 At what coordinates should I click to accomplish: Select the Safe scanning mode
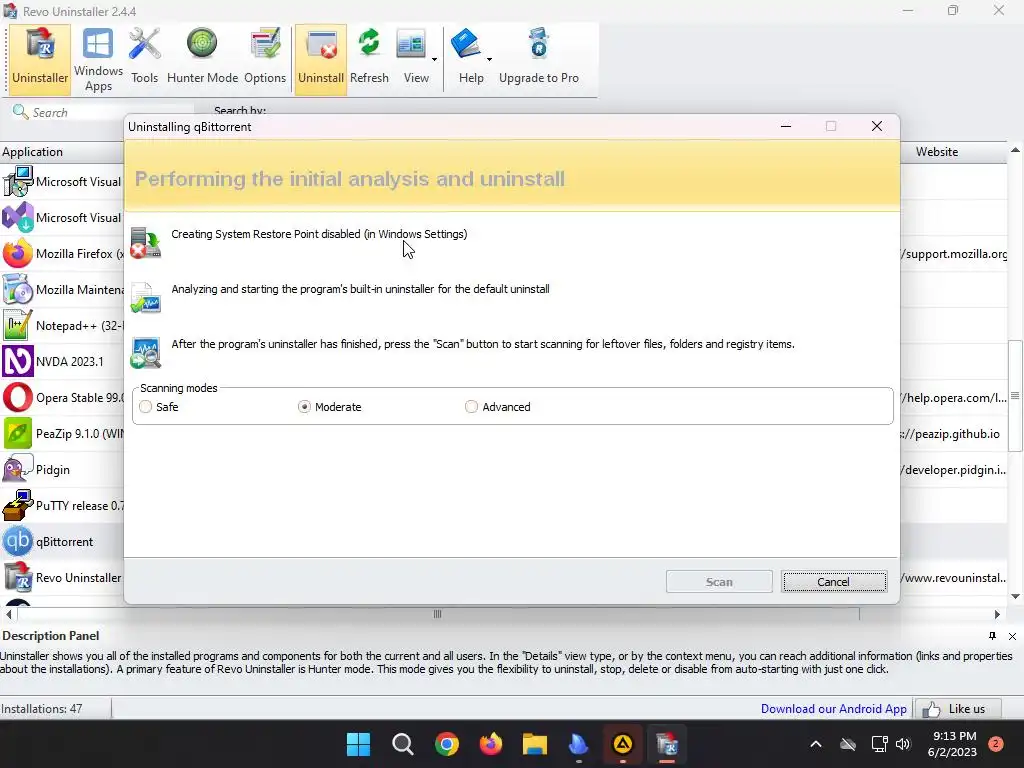pos(146,407)
